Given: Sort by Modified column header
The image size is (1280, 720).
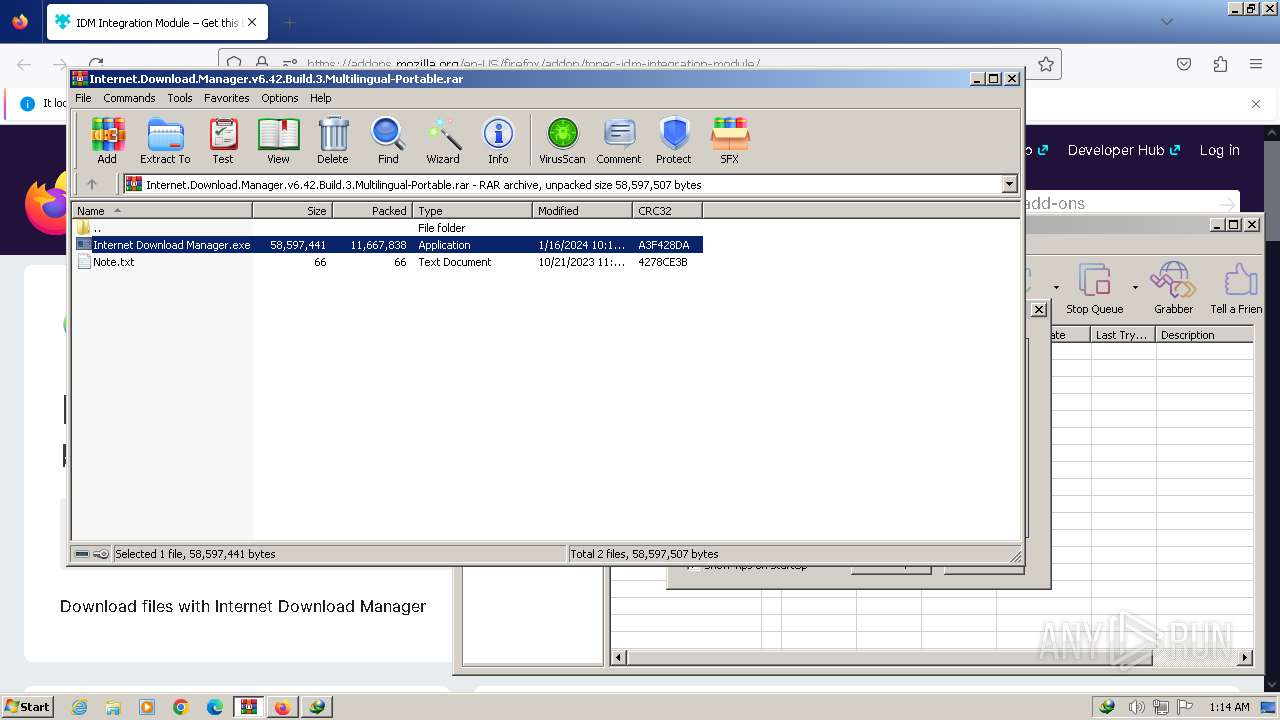Looking at the screenshot, I should tap(582, 210).
